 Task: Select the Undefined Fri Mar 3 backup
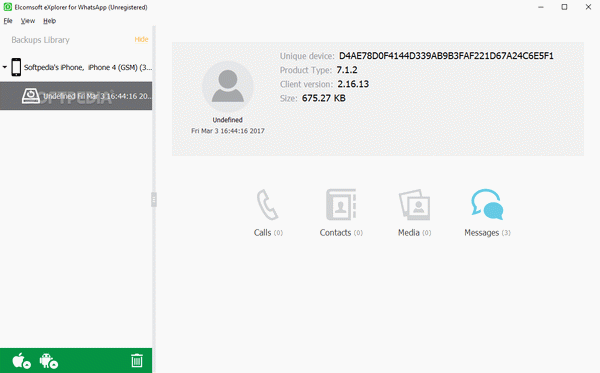click(x=76, y=96)
